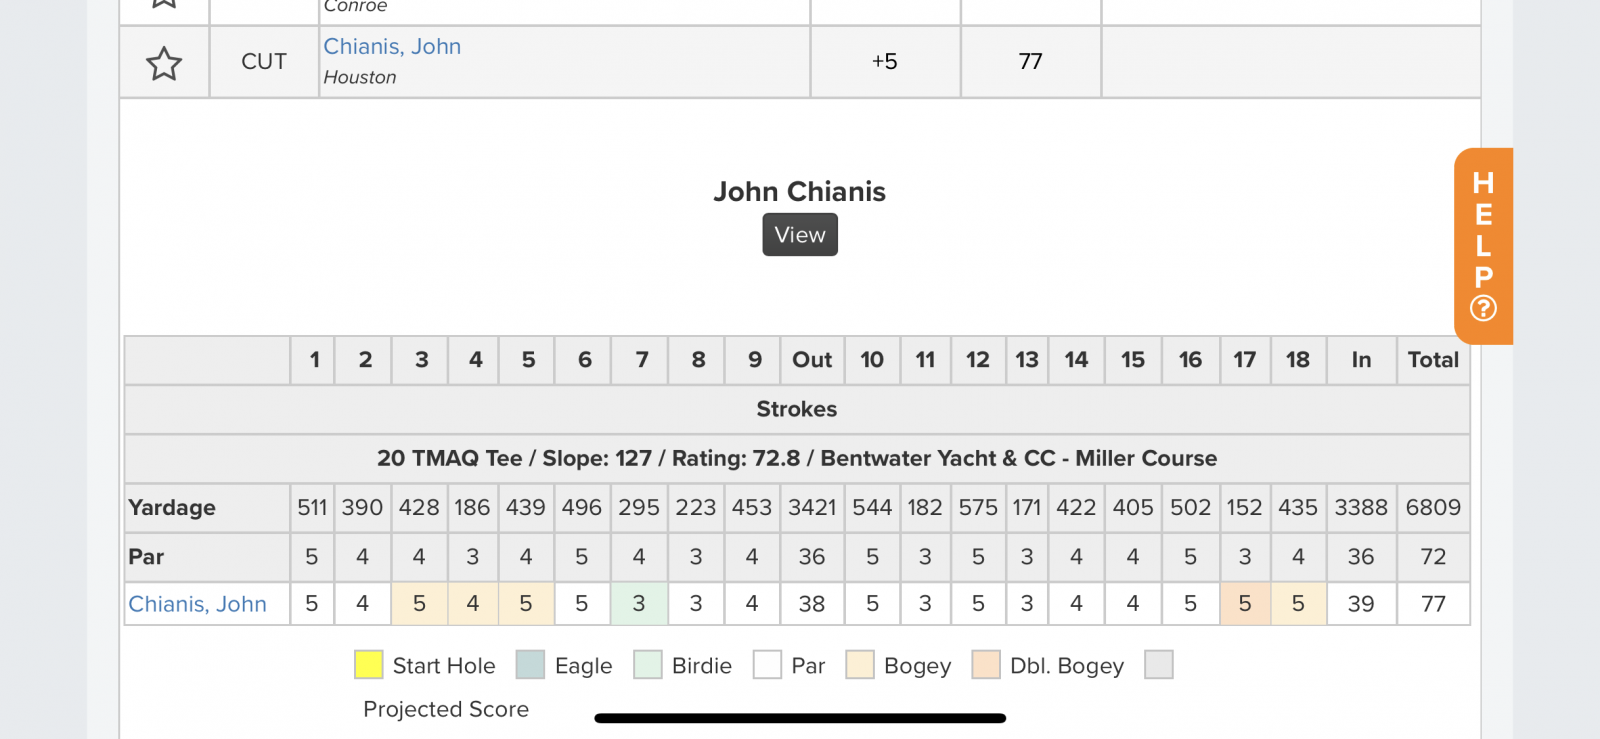Click the double bogey score on hole 17
This screenshot has height=739, width=1600.
(1245, 604)
